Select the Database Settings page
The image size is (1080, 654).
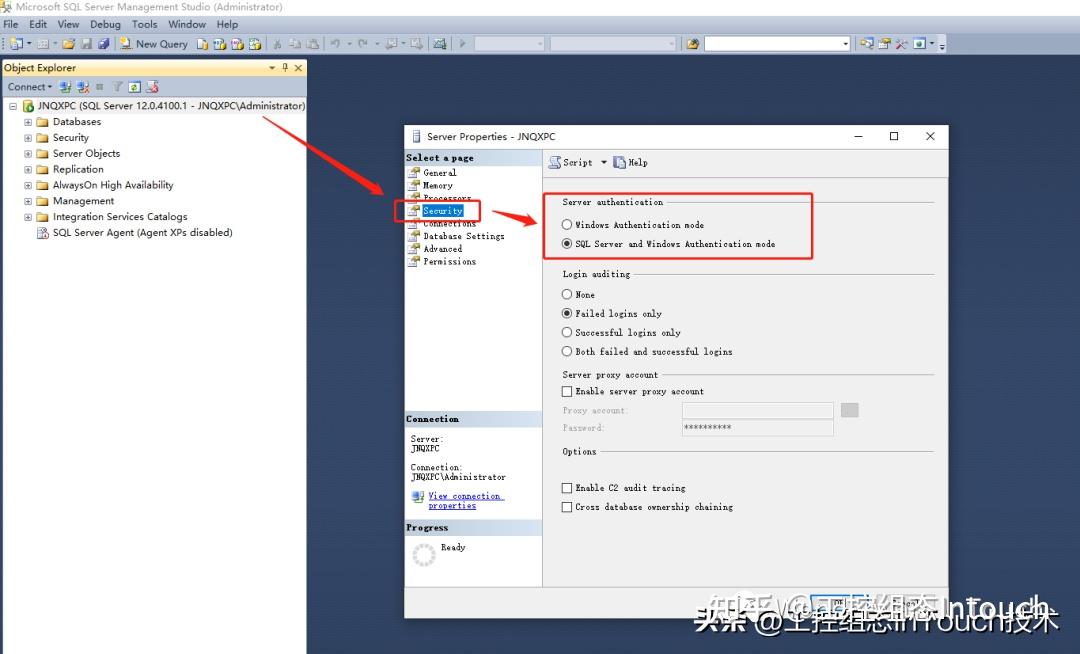coord(464,236)
